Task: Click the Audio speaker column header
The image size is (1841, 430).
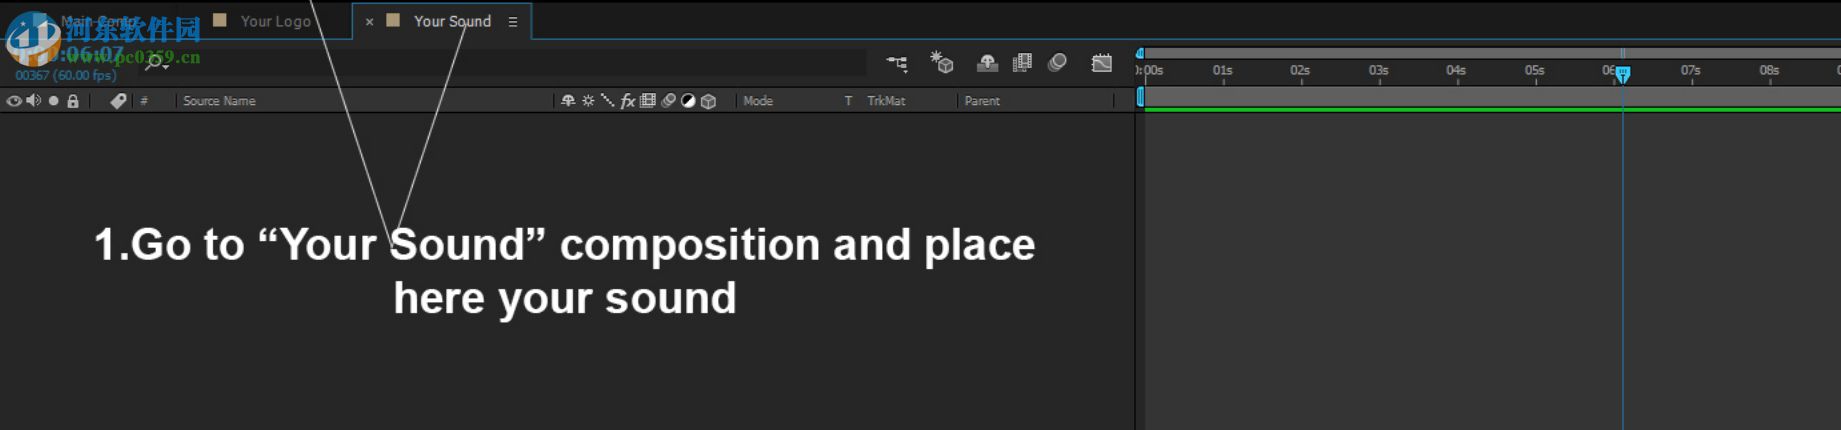Action: [x=34, y=101]
